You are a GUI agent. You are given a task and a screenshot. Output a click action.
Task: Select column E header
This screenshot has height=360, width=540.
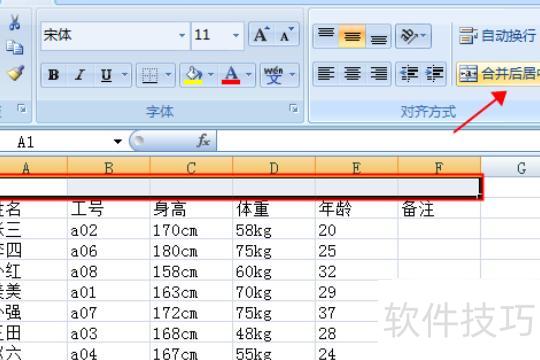pyautogui.click(x=357, y=167)
